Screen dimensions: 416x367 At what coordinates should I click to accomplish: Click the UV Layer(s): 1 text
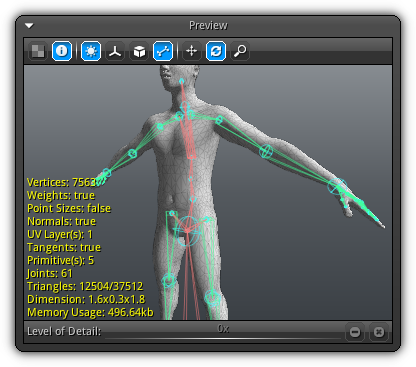(60, 234)
